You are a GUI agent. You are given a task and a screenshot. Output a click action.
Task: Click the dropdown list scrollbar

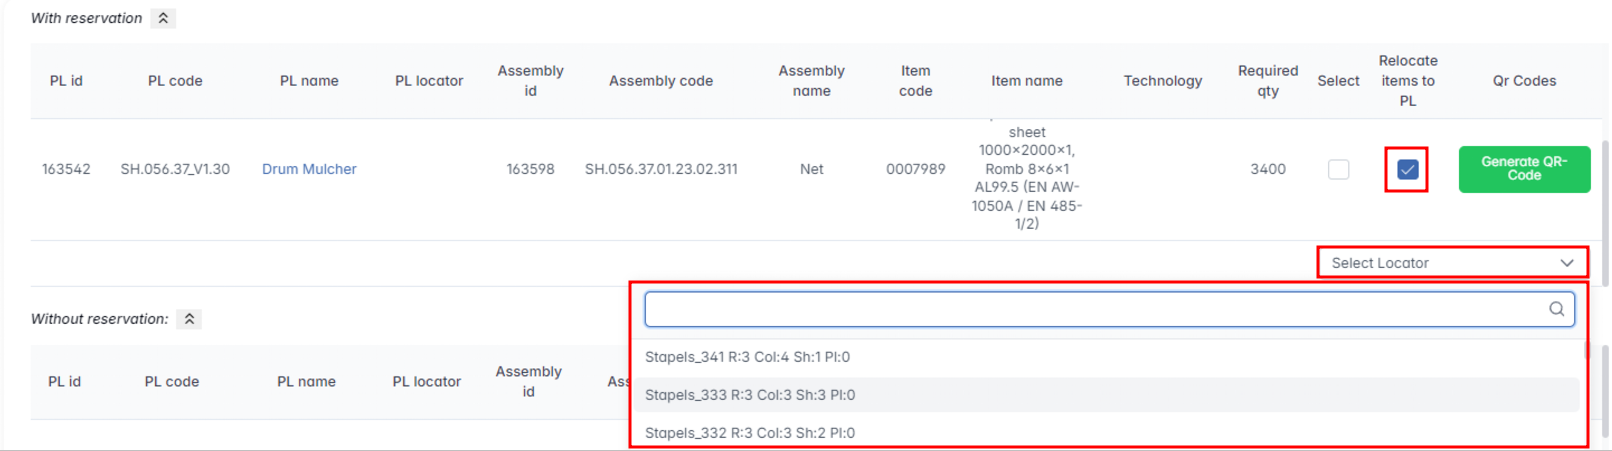1585,352
